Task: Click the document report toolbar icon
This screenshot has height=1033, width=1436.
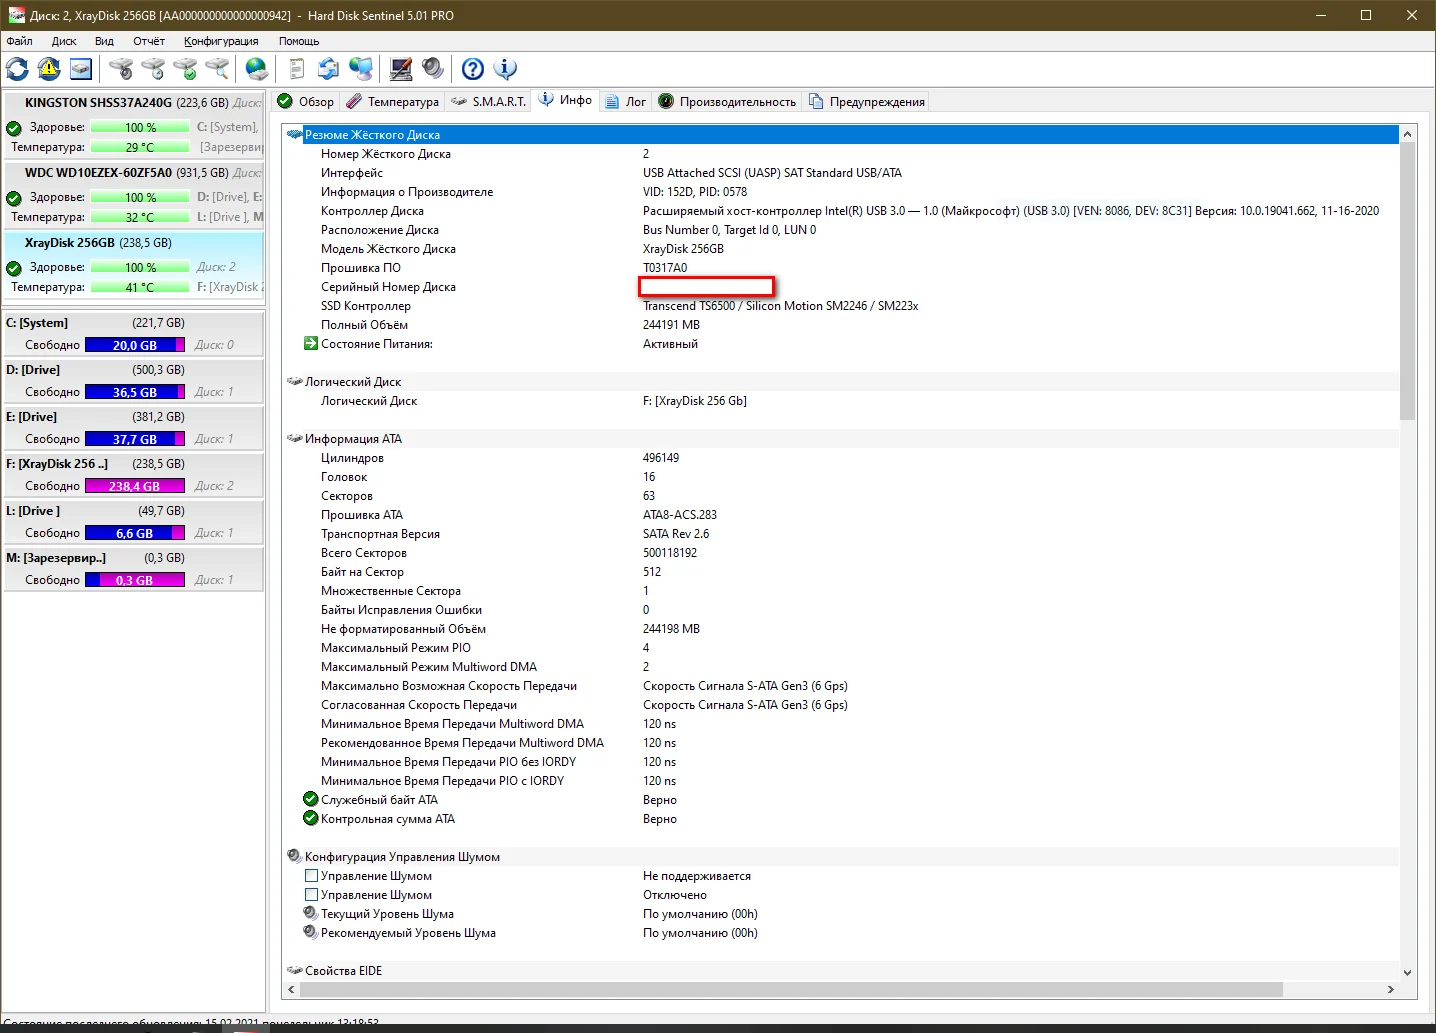Action: pyautogui.click(x=297, y=69)
